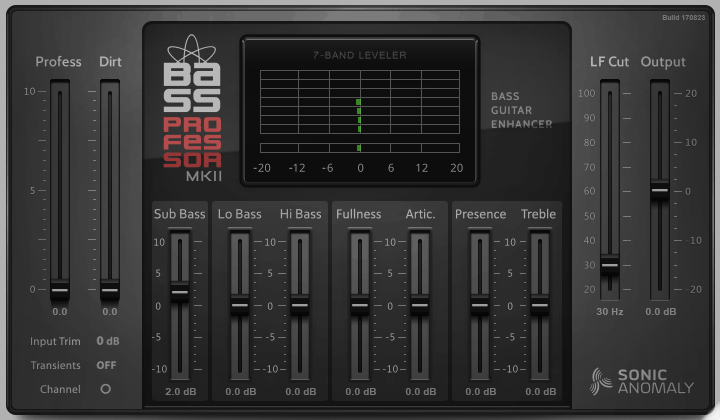Click the Treble slider handle
The image size is (720, 420).
tap(540, 305)
